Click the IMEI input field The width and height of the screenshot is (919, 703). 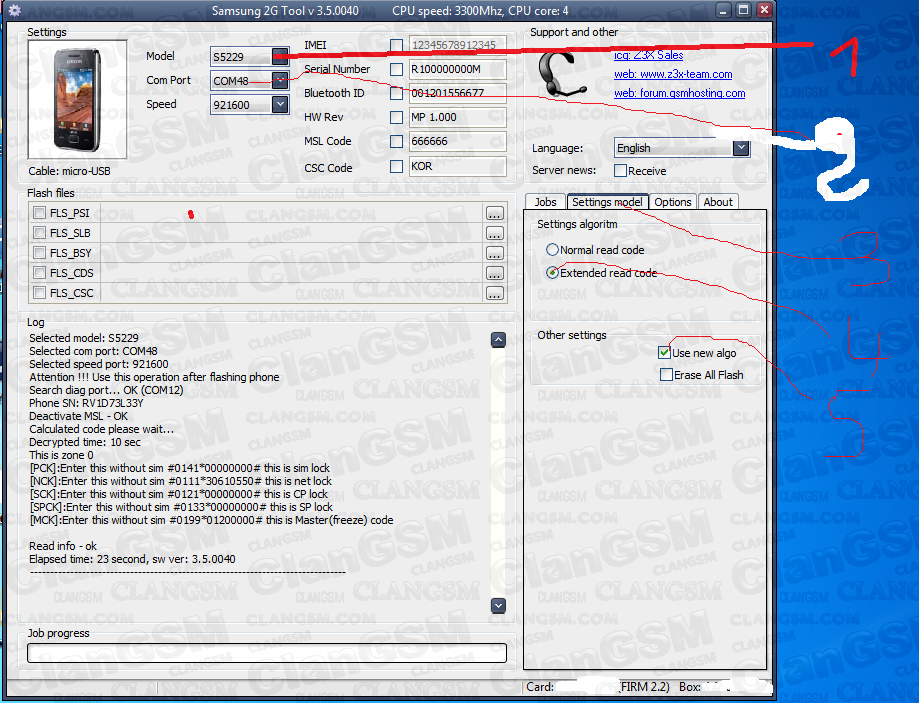(457, 45)
